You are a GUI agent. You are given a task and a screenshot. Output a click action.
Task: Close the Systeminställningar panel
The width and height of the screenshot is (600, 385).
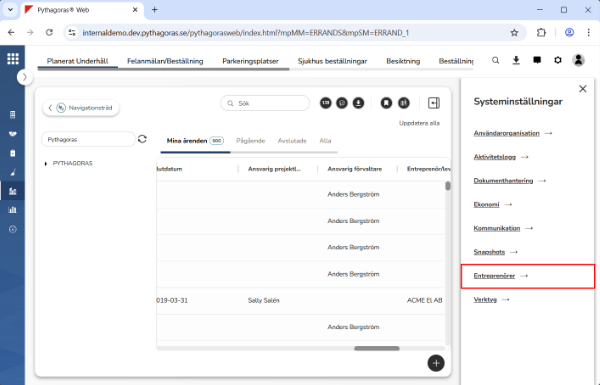[583, 89]
